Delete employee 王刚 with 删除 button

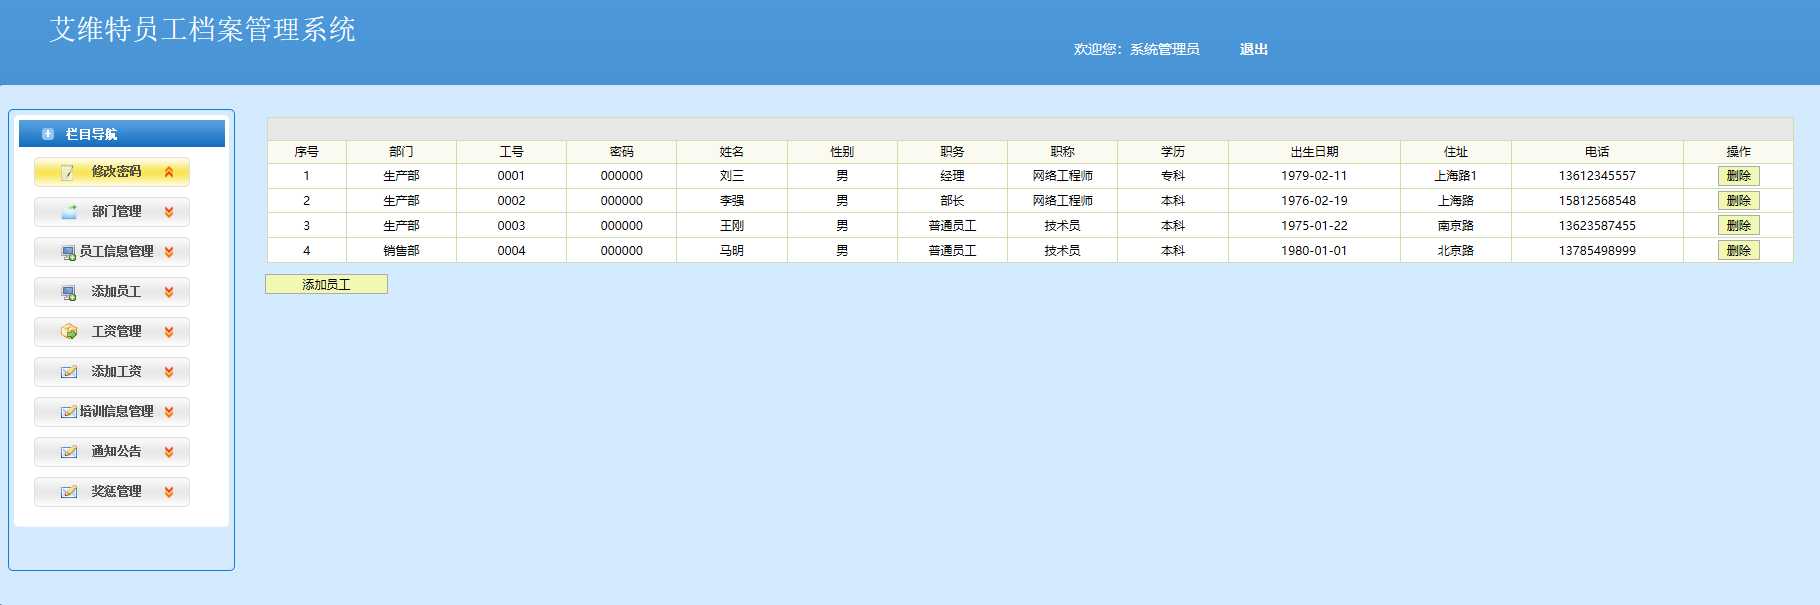[x=1738, y=226]
